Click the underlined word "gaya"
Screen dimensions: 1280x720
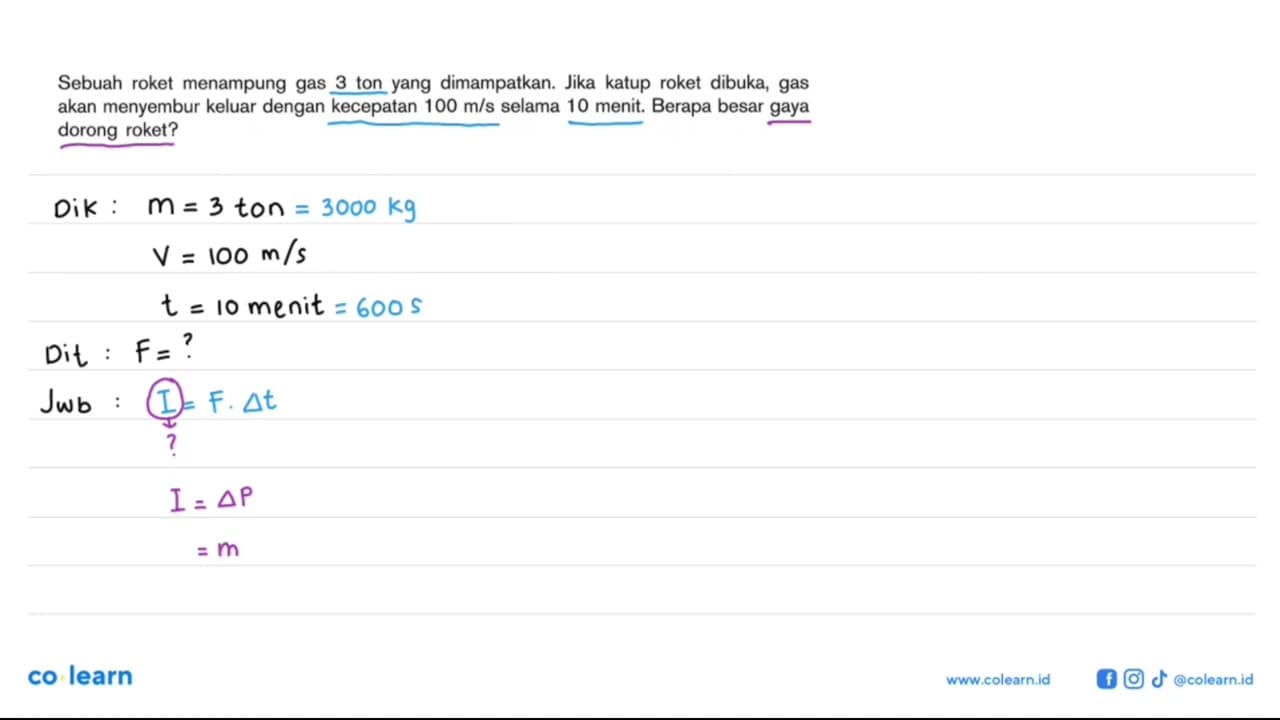coord(789,106)
